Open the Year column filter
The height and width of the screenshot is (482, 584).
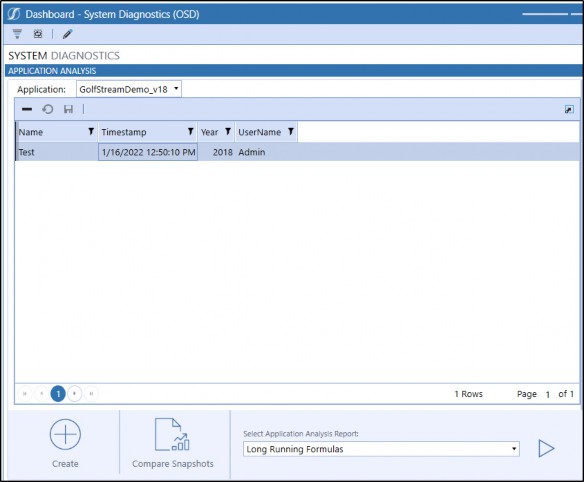click(228, 131)
